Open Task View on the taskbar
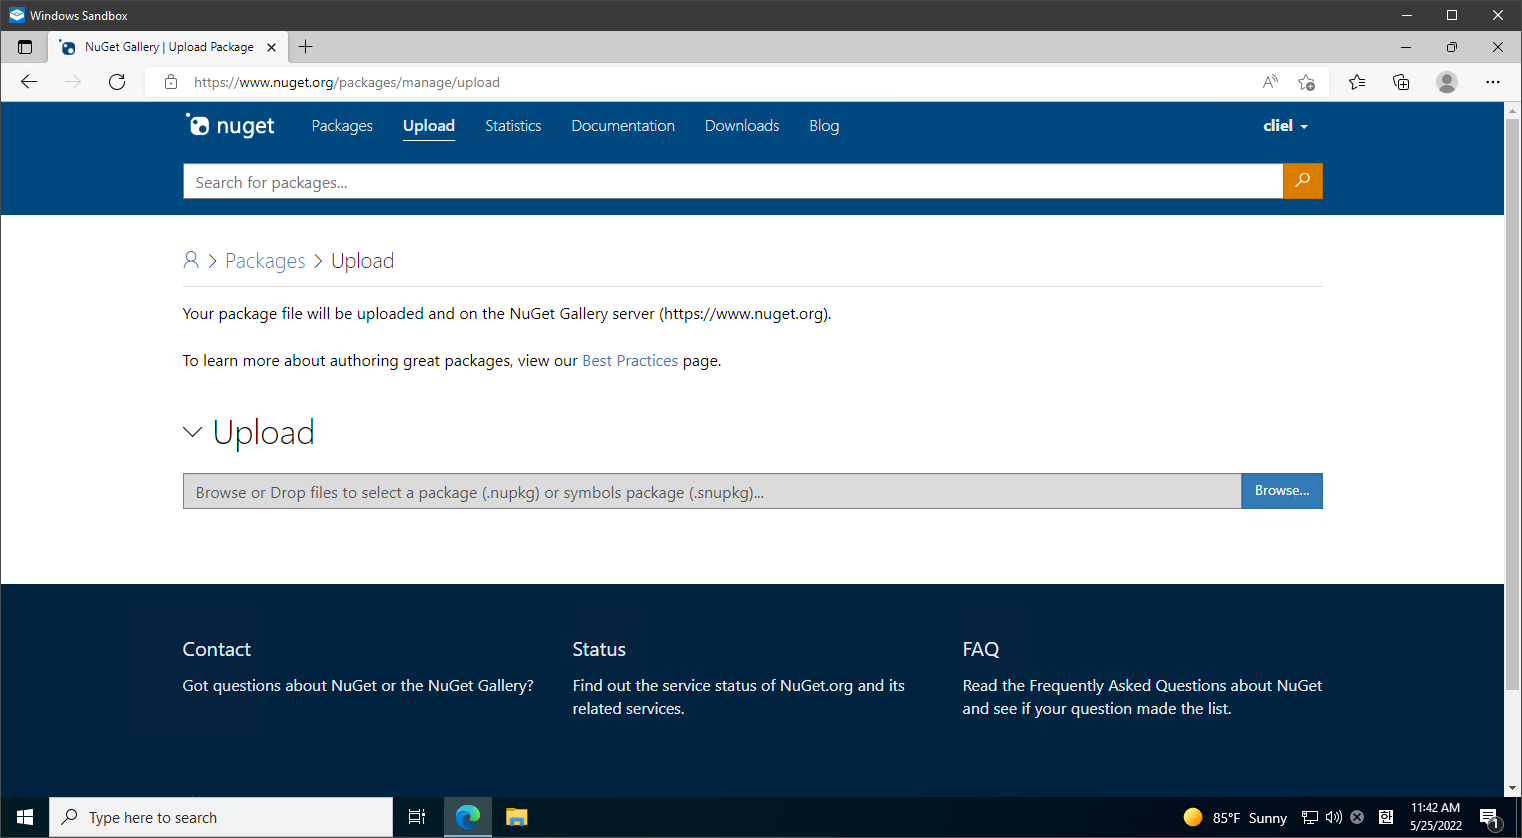Viewport: 1522px width, 838px height. (417, 817)
